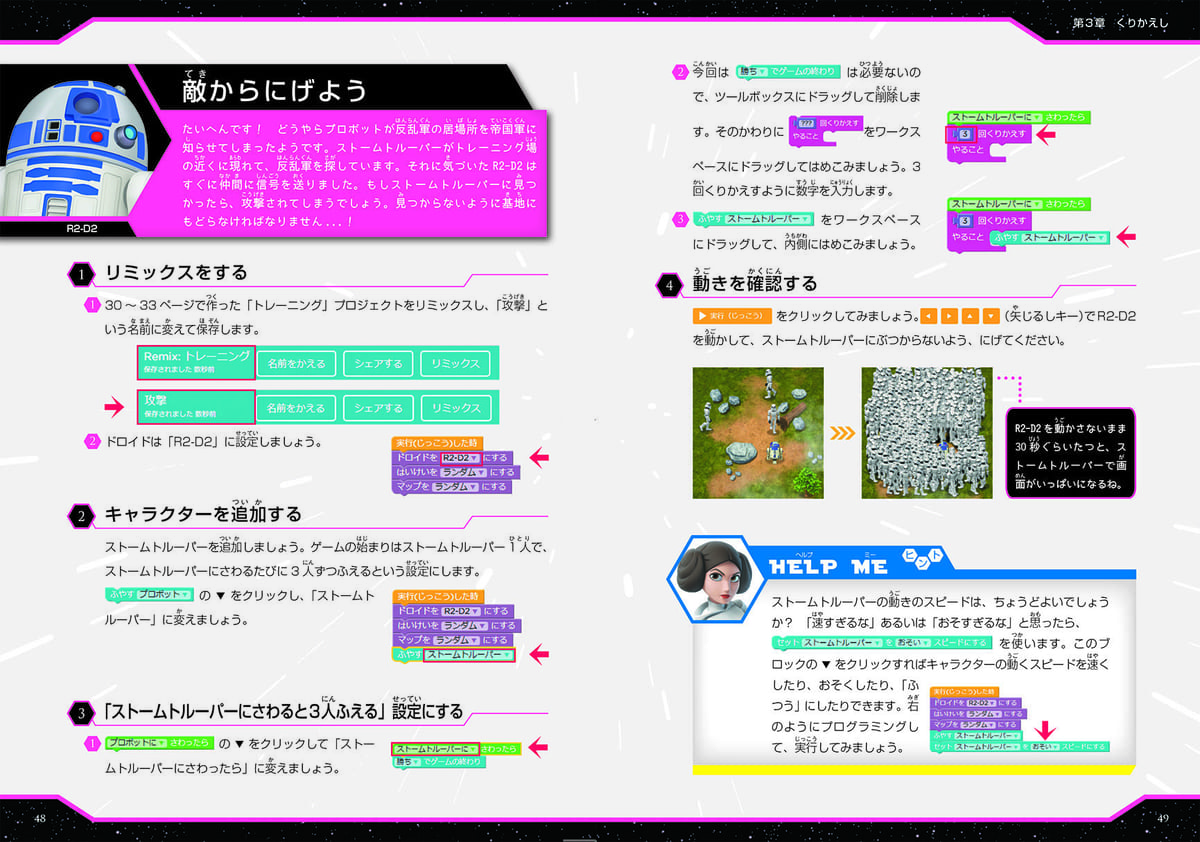Image resolution: width=1200 pixels, height=842 pixels.
Task: Select the 攻撃 project title
Action: point(197,404)
